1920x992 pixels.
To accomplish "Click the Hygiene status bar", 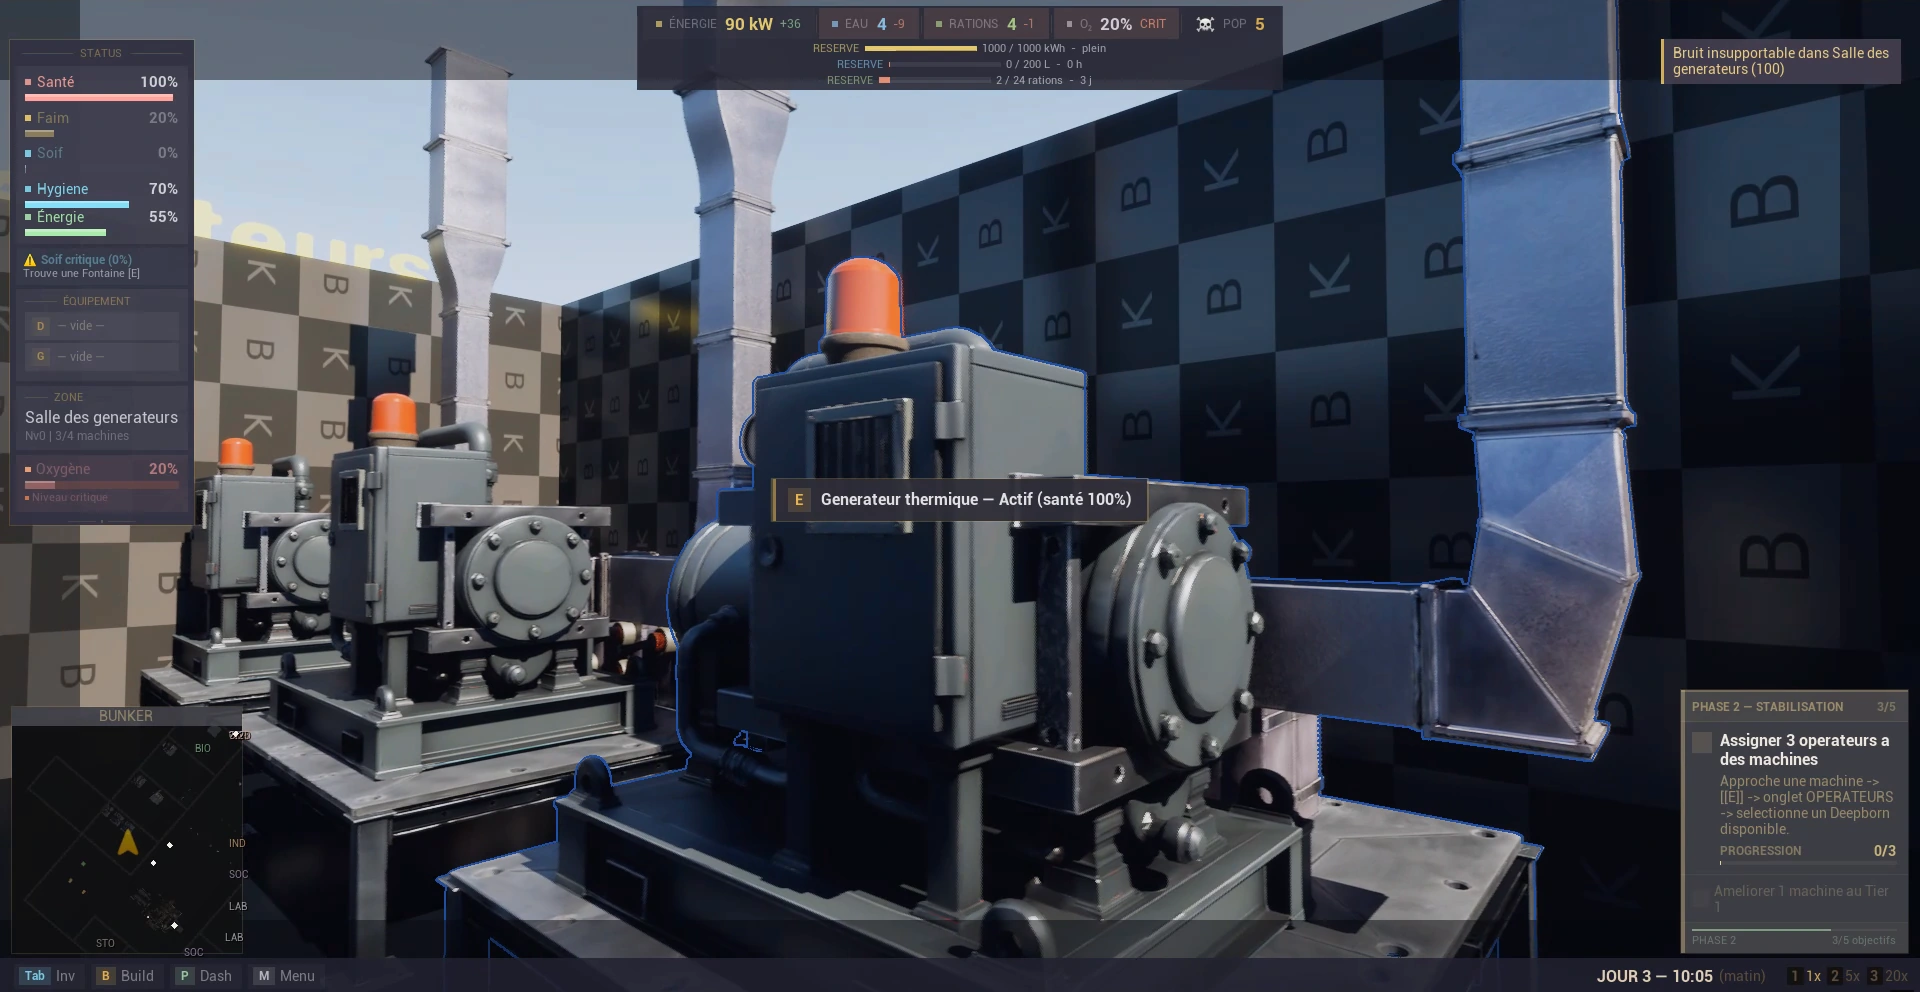I will click(77, 204).
